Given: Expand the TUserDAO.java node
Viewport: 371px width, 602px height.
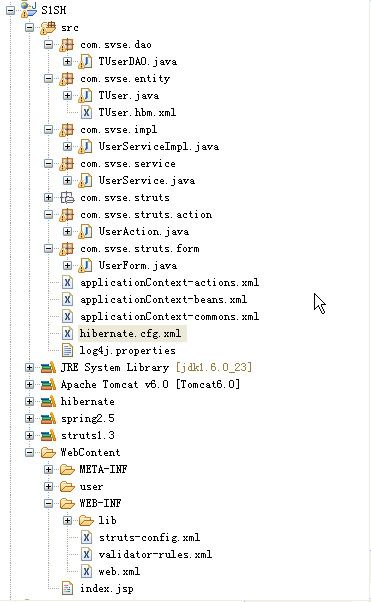Looking at the screenshot, I should point(67,61).
